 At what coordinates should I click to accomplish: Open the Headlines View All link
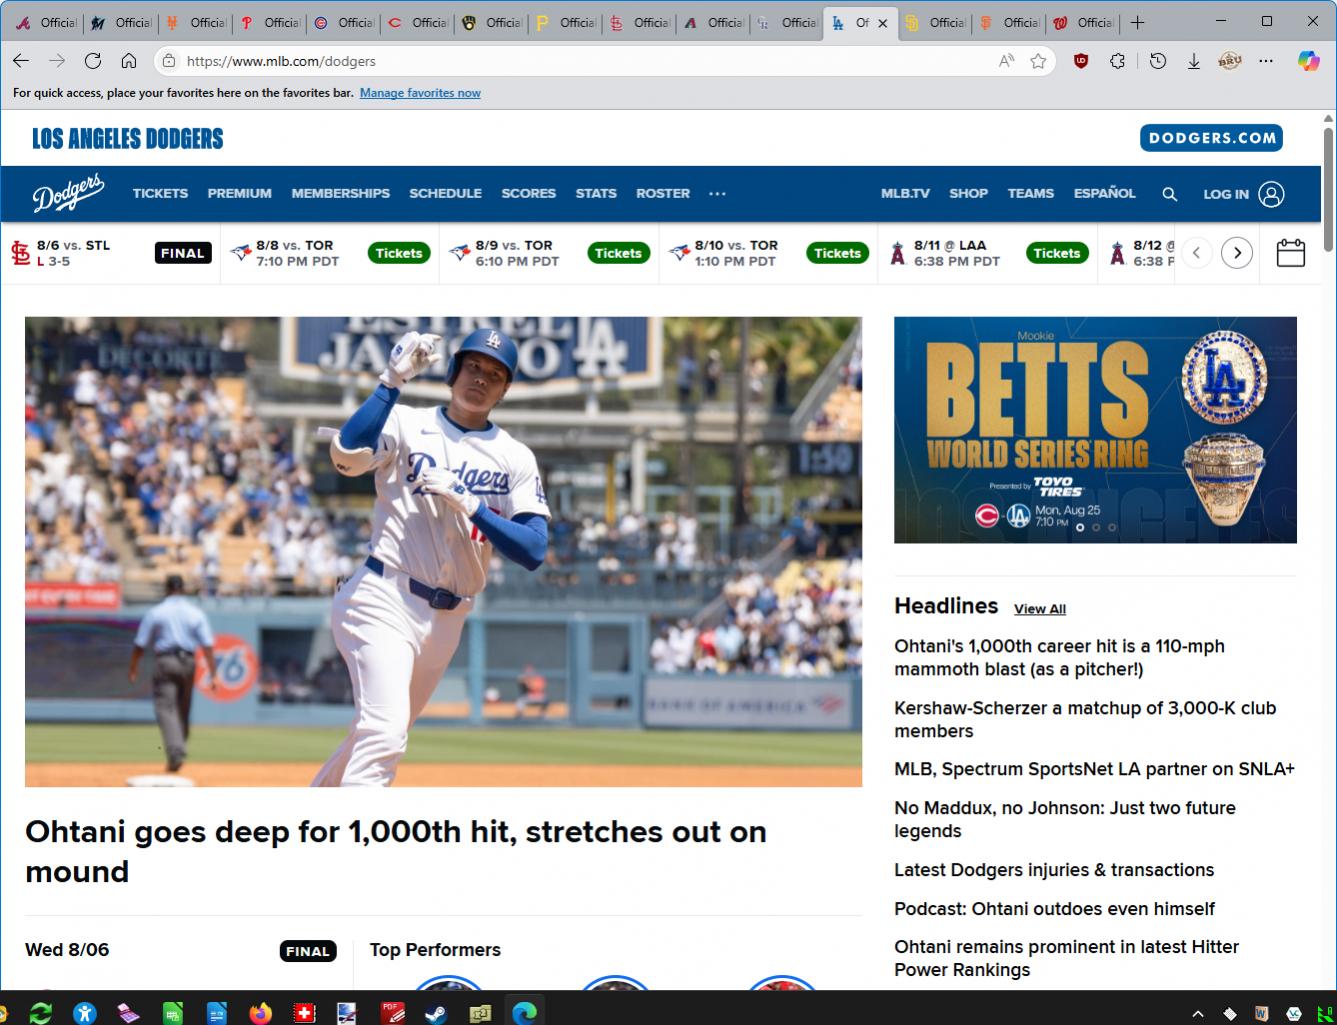pyautogui.click(x=1039, y=609)
